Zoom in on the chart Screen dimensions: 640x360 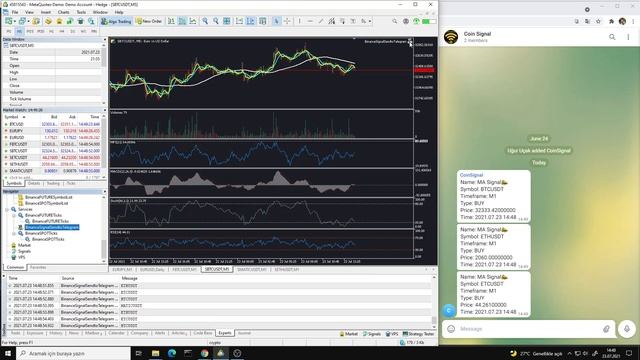pyautogui.click(x=205, y=21)
